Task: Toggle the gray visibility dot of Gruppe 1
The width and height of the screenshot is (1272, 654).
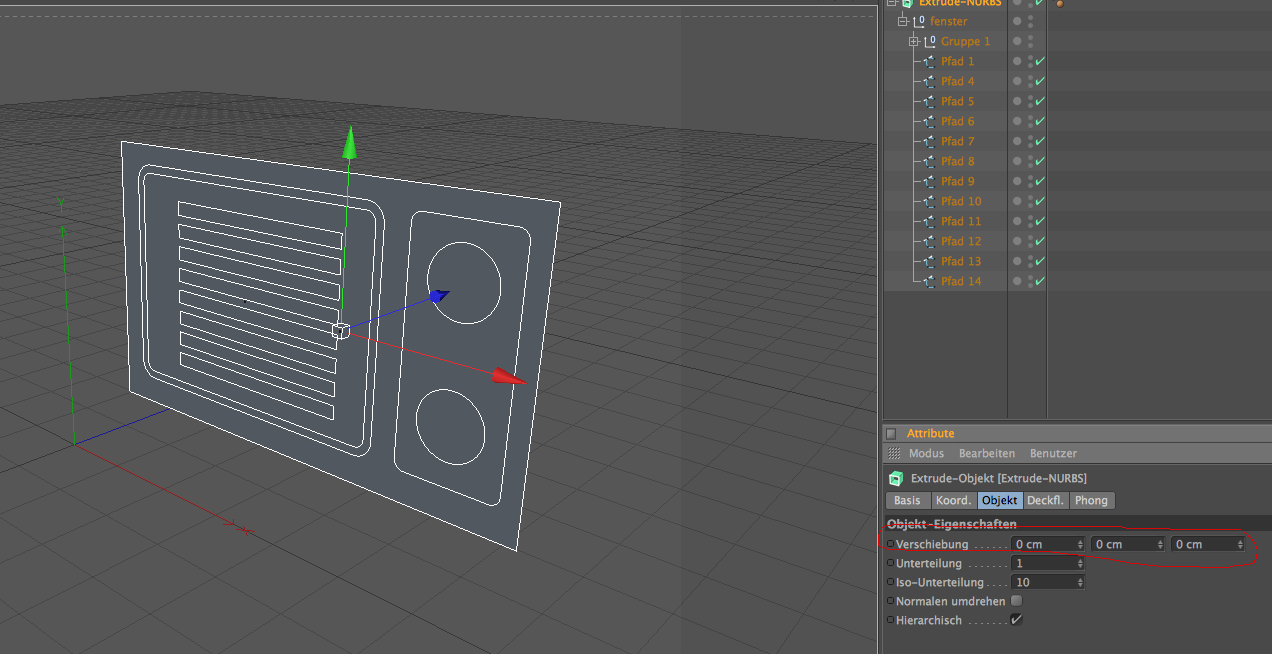Action: point(1017,41)
